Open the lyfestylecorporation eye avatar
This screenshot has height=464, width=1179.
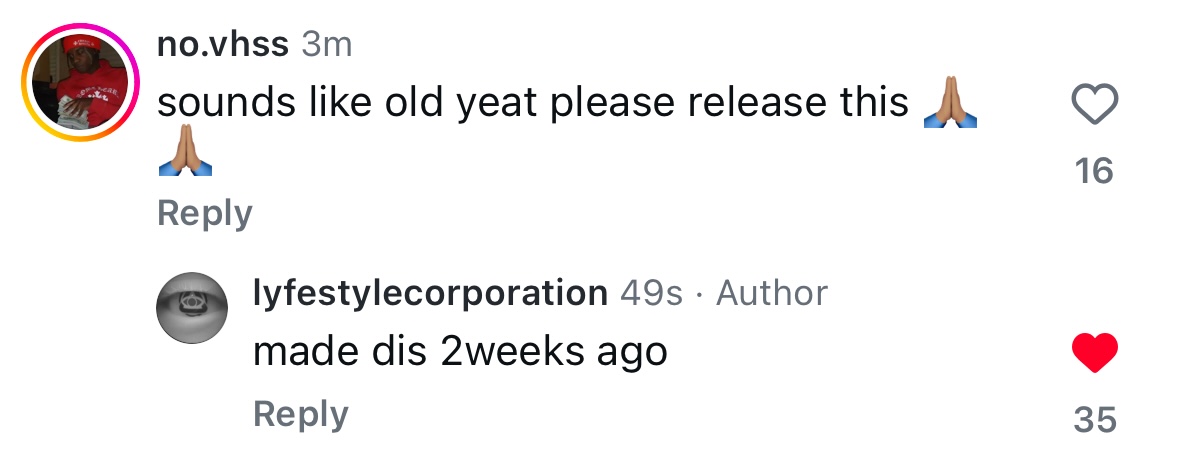[191, 308]
